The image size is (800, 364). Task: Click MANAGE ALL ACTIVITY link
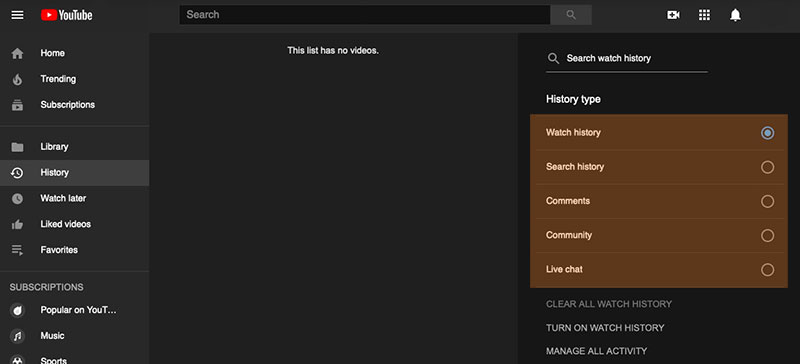pyautogui.click(x=596, y=351)
